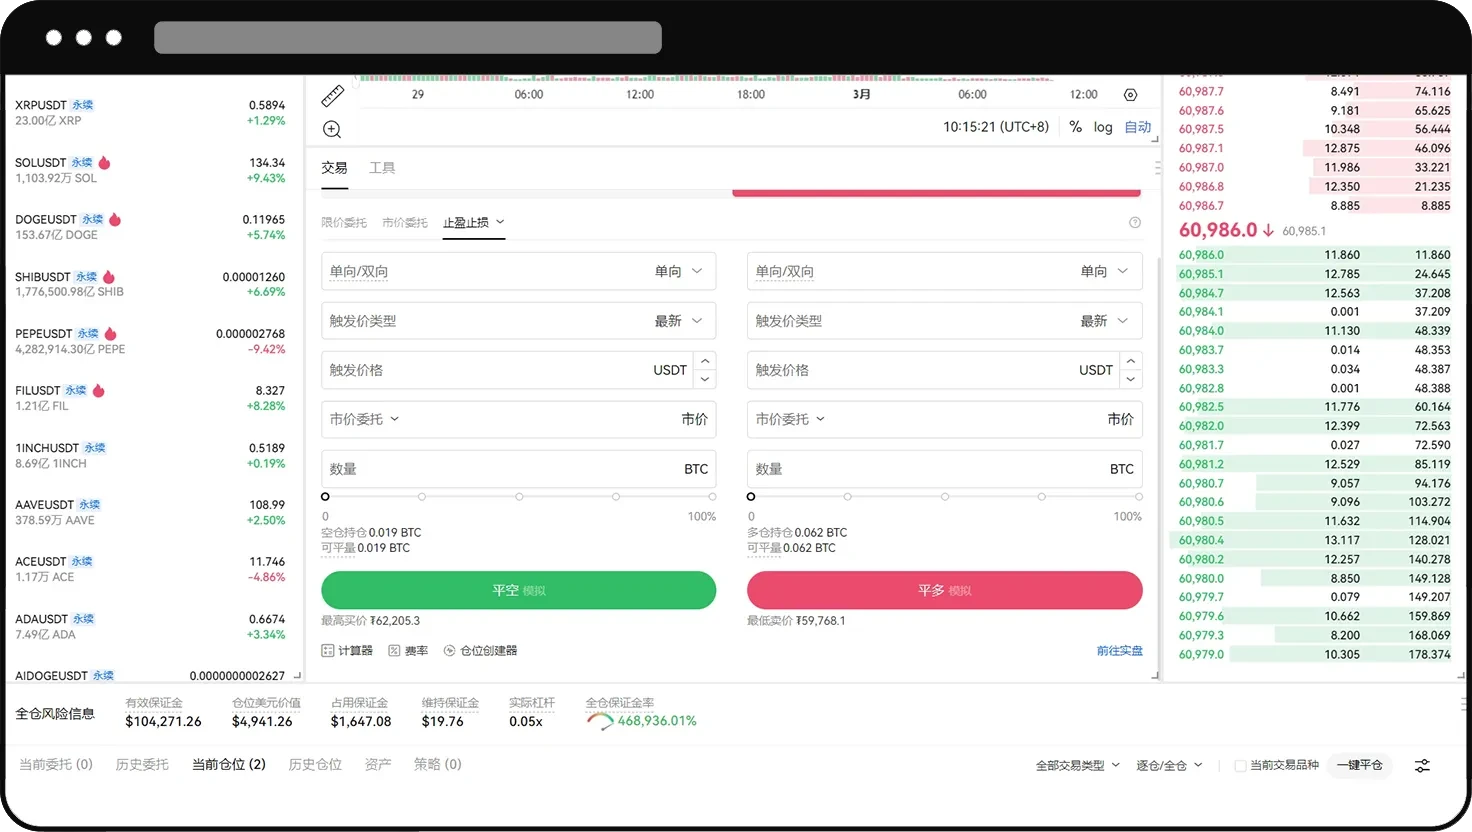This screenshot has width=1472, height=832.
Task: Open the 当前委托 (0) tab
Action: pos(56,764)
